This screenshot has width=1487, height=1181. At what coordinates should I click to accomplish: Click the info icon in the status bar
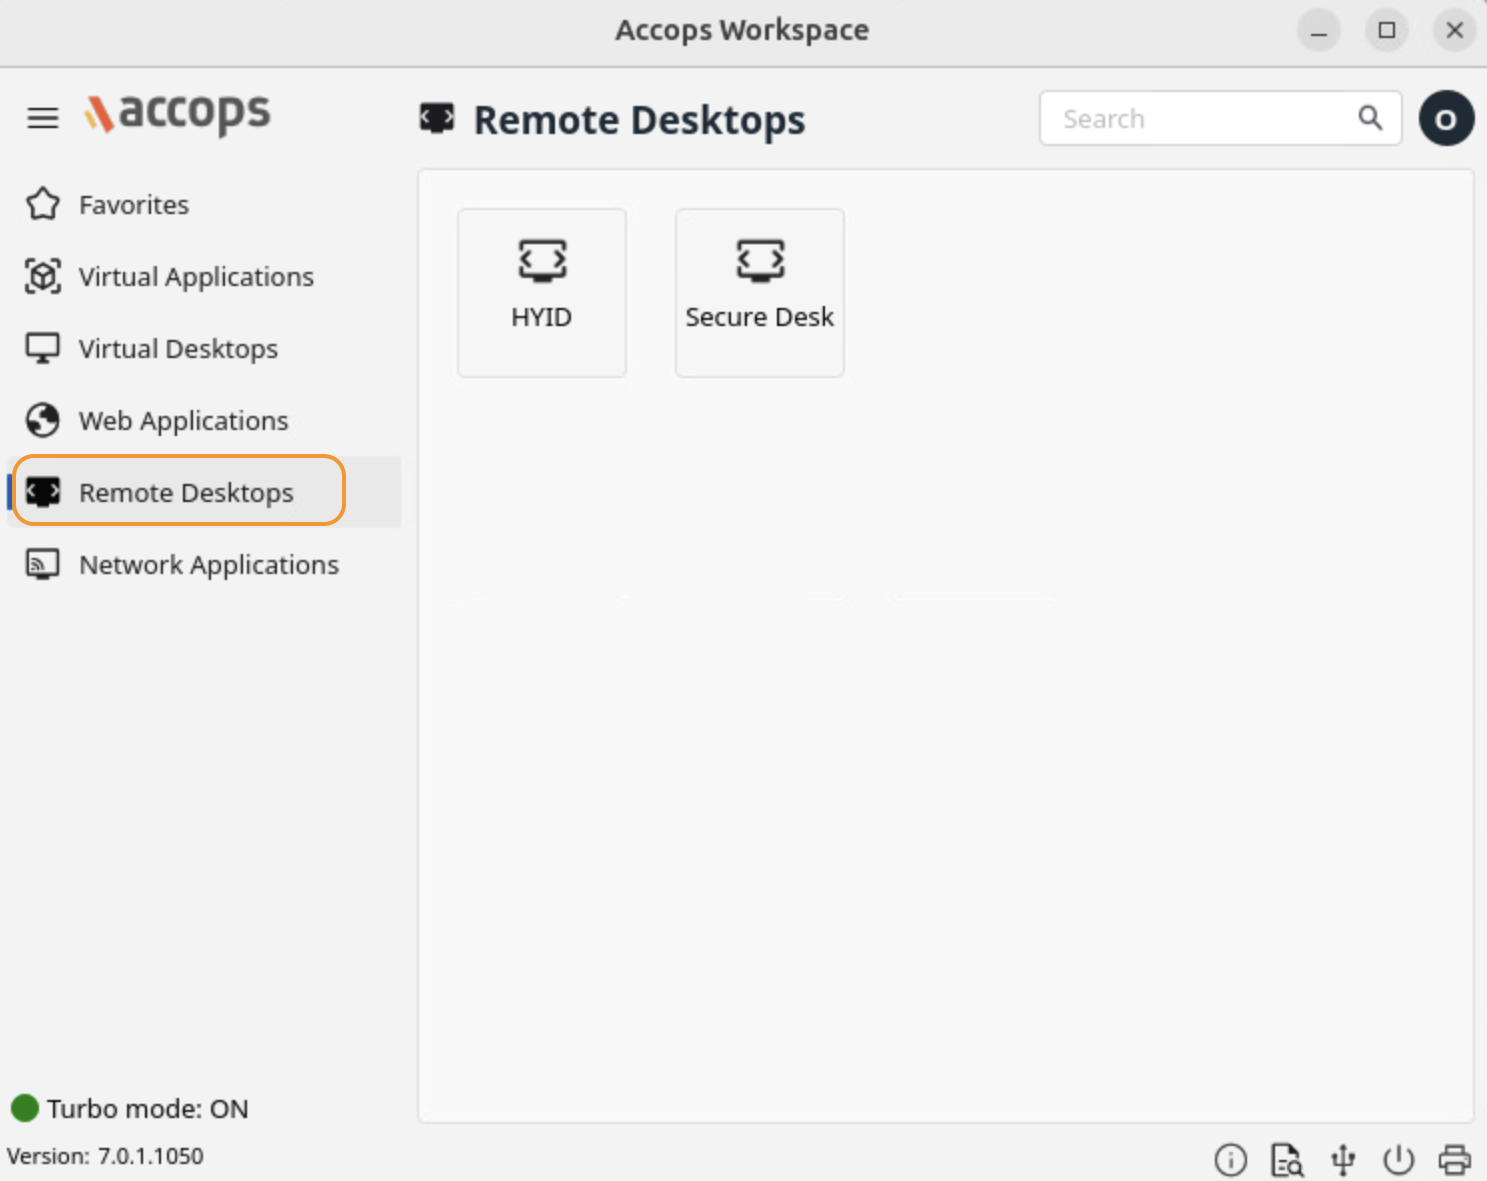(x=1230, y=1160)
